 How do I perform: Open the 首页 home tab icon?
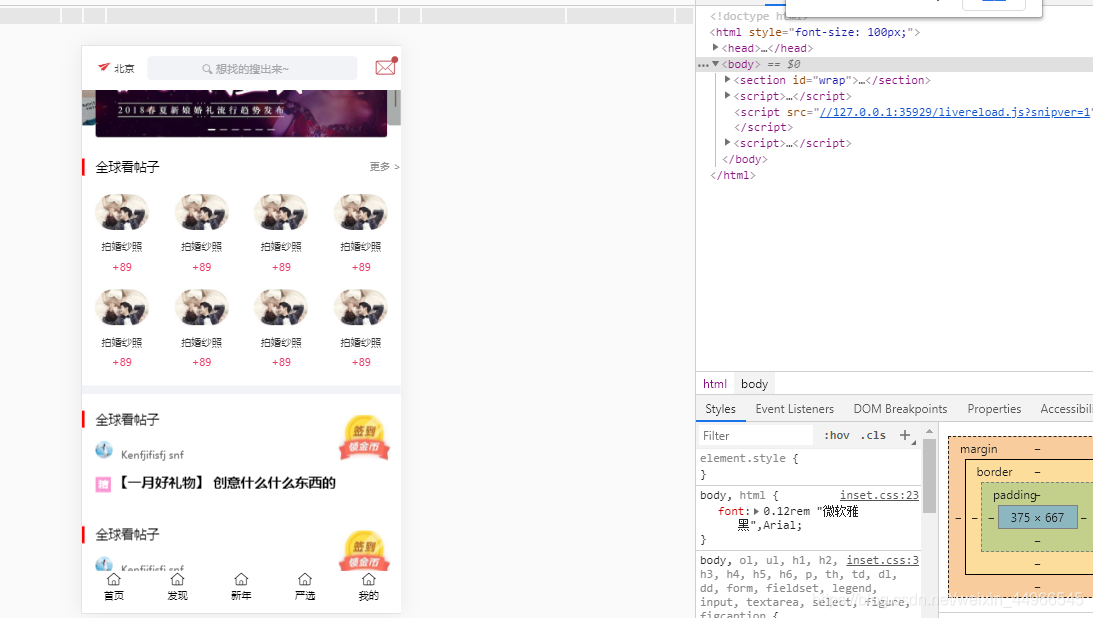114,580
